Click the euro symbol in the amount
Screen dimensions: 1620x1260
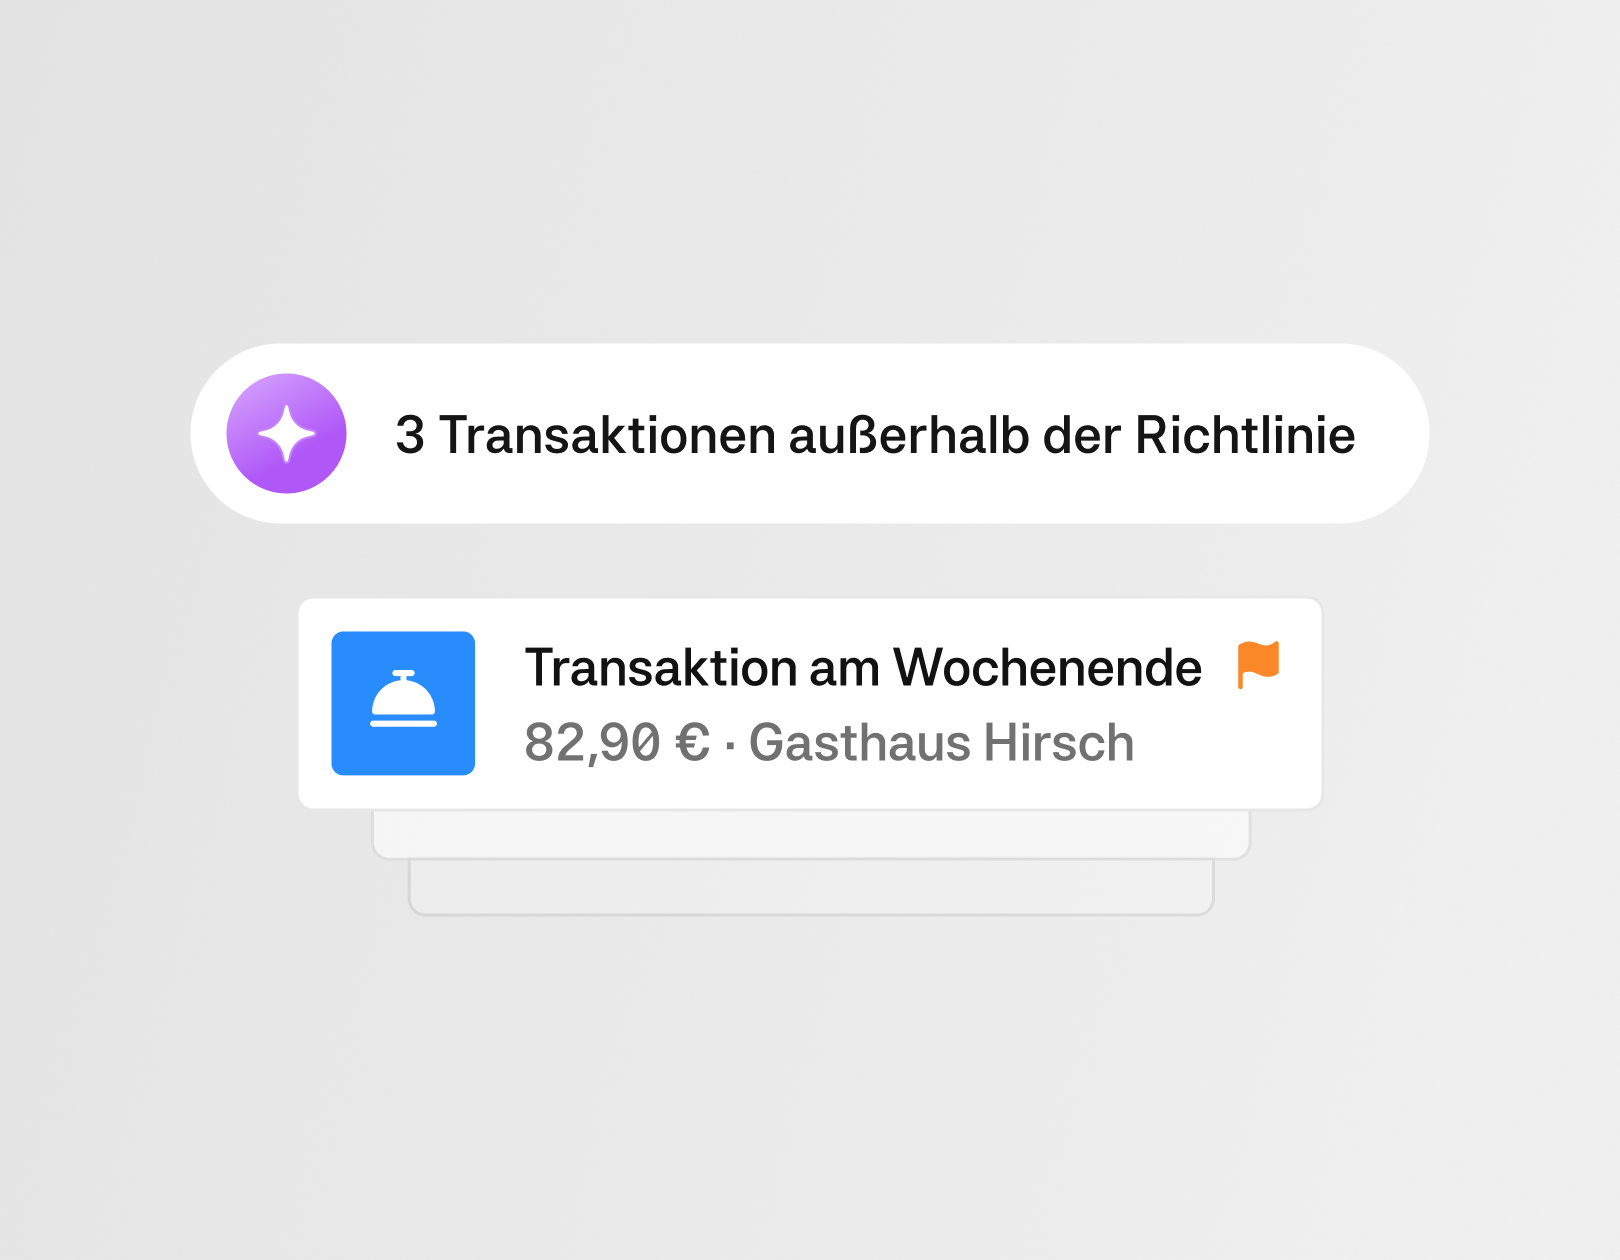[692, 743]
